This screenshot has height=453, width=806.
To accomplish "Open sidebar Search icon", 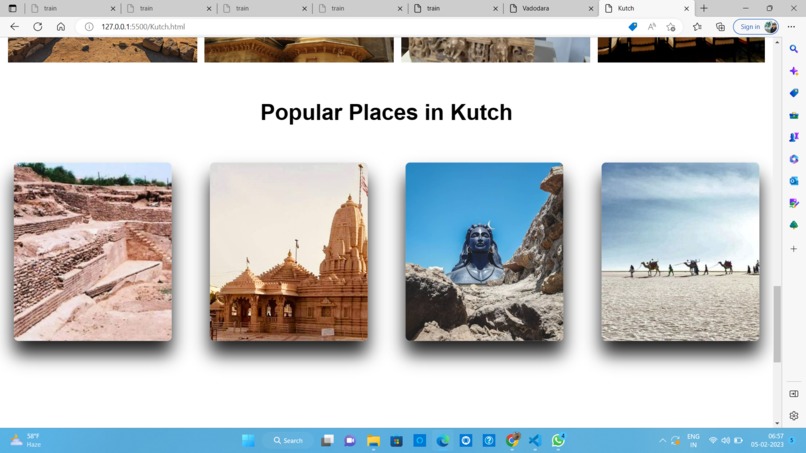I will [x=794, y=49].
